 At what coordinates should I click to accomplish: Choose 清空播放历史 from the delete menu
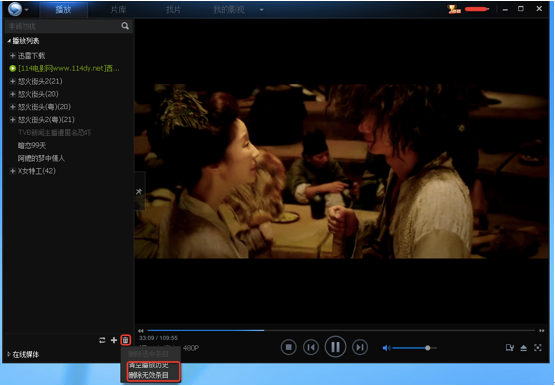pos(148,365)
